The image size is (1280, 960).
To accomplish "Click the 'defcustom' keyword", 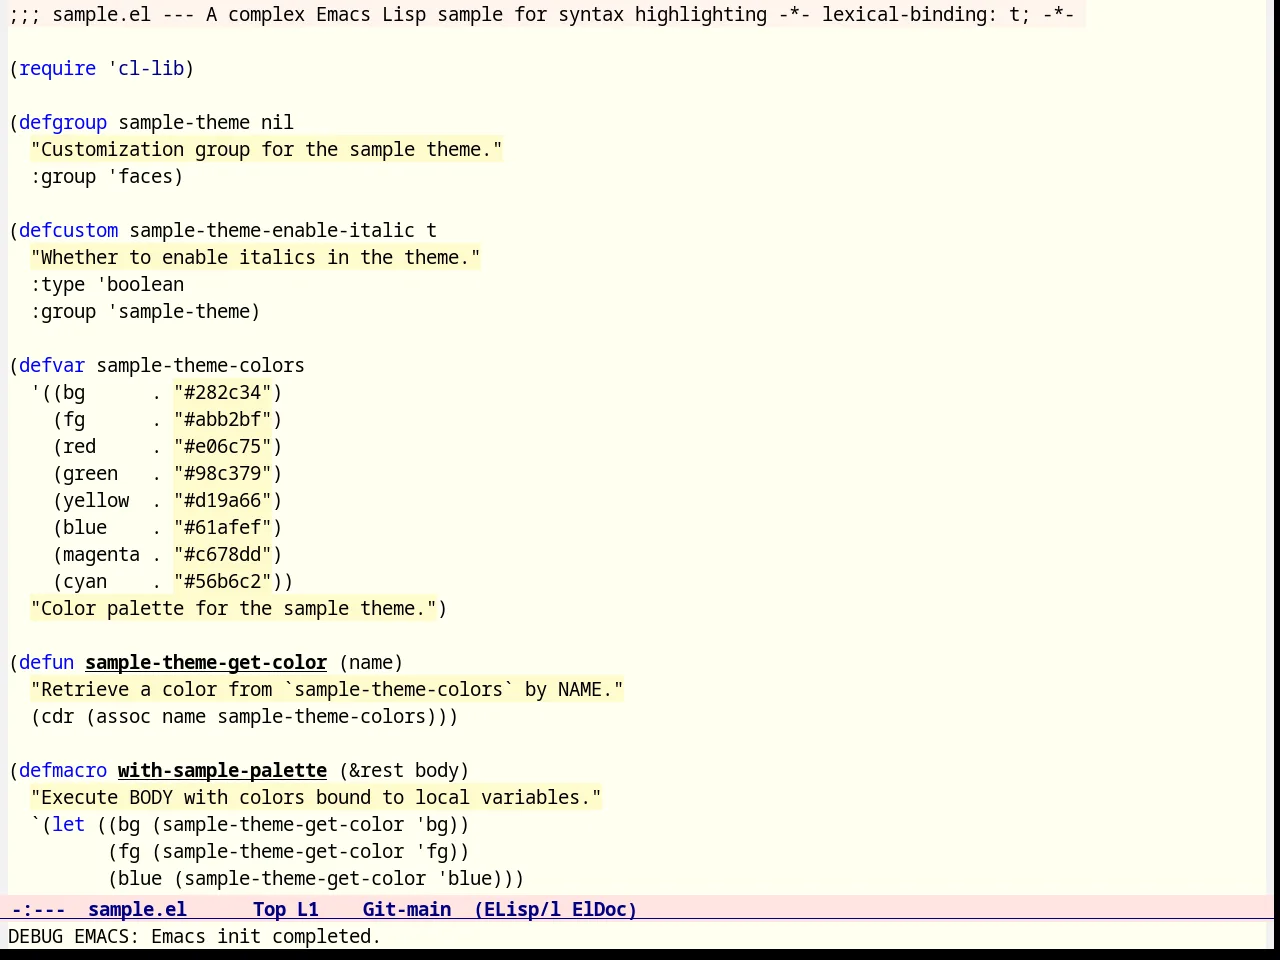I will tap(68, 230).
